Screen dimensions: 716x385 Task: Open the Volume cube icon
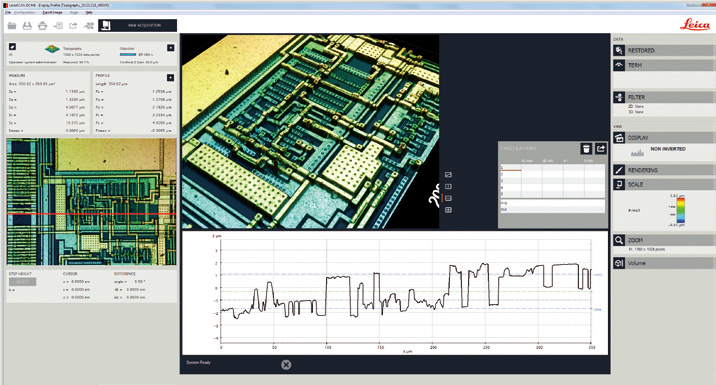619,263
